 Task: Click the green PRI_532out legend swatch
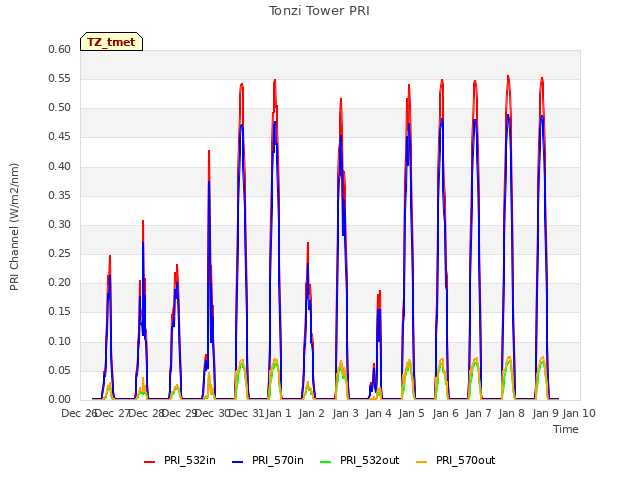[x=326, y=462]
